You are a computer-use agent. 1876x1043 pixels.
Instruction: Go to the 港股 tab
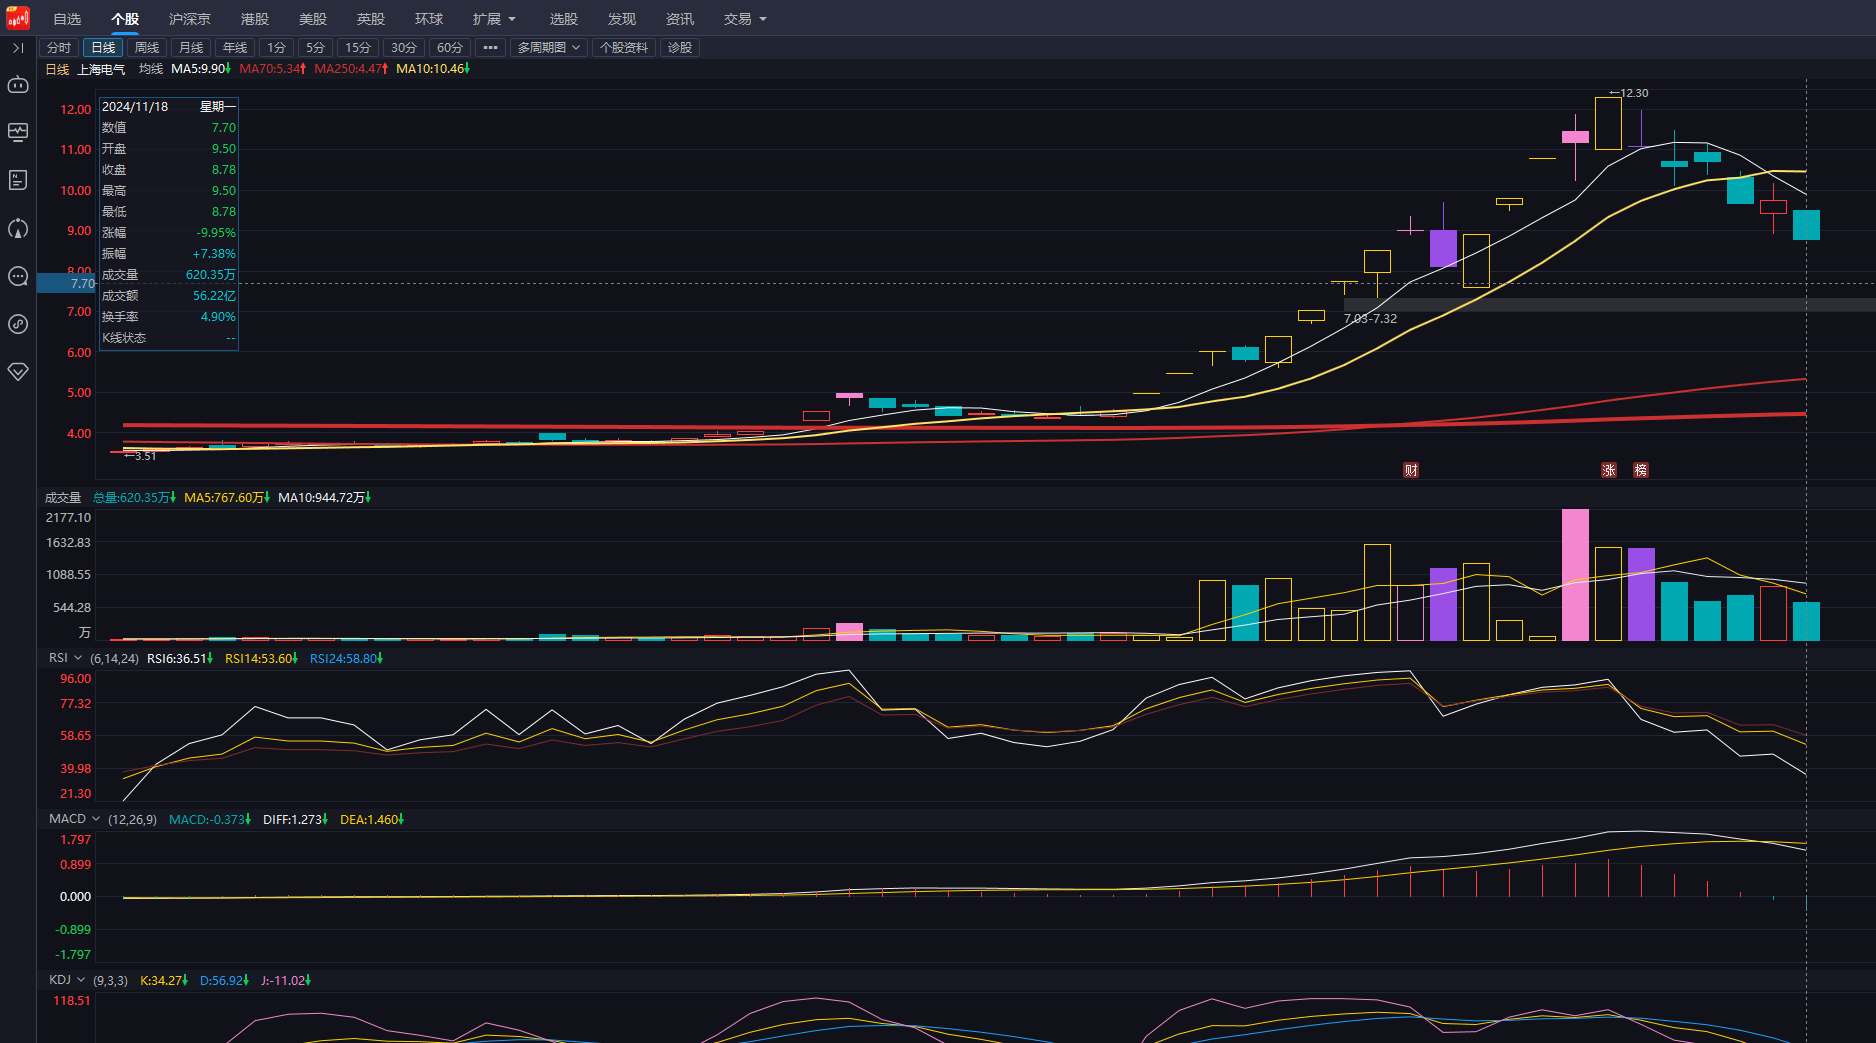click(255, 19)
